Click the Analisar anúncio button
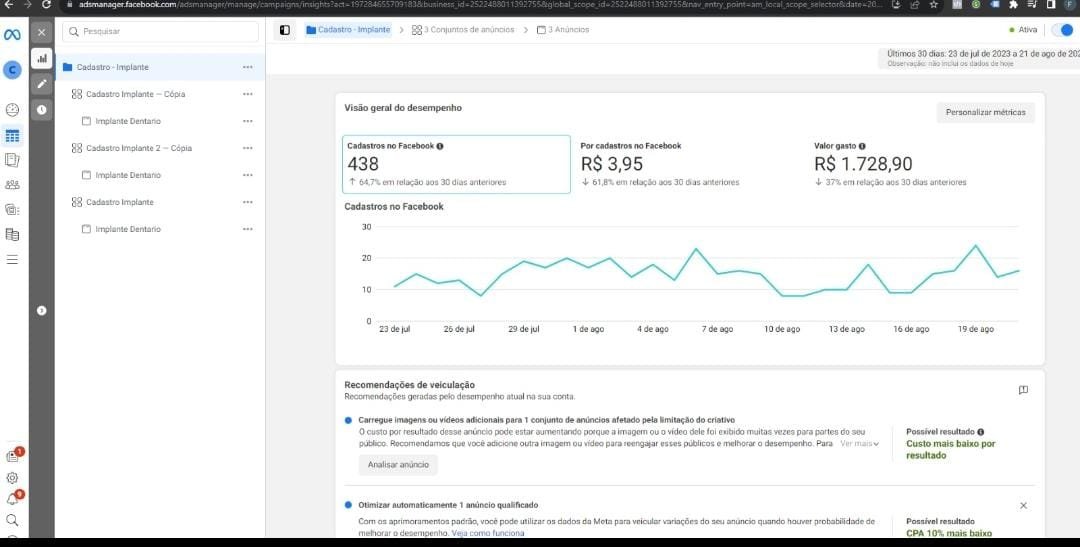 (397, 465)
